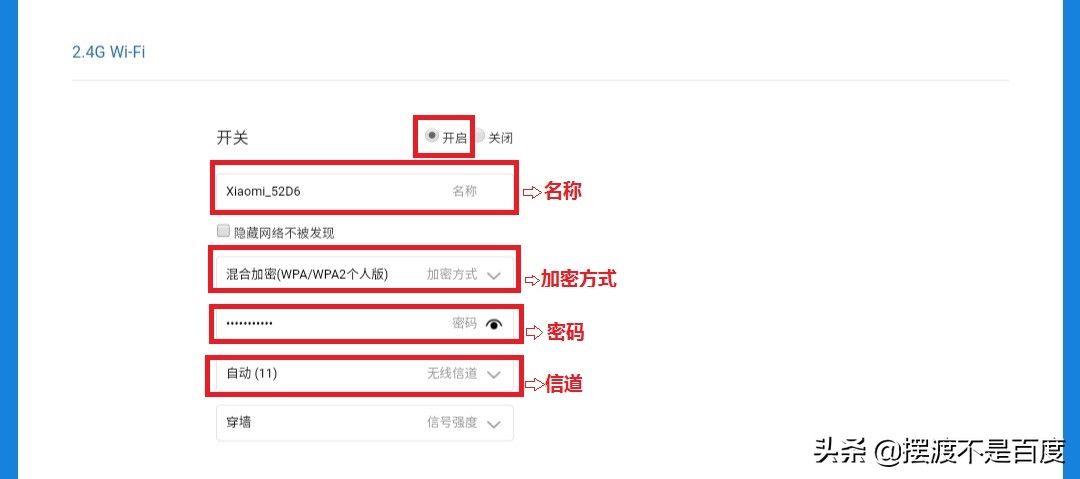The height and width of the screenshot is (479, 1080).
Task: Select the 开启 radio button
Action: point(431,136)
